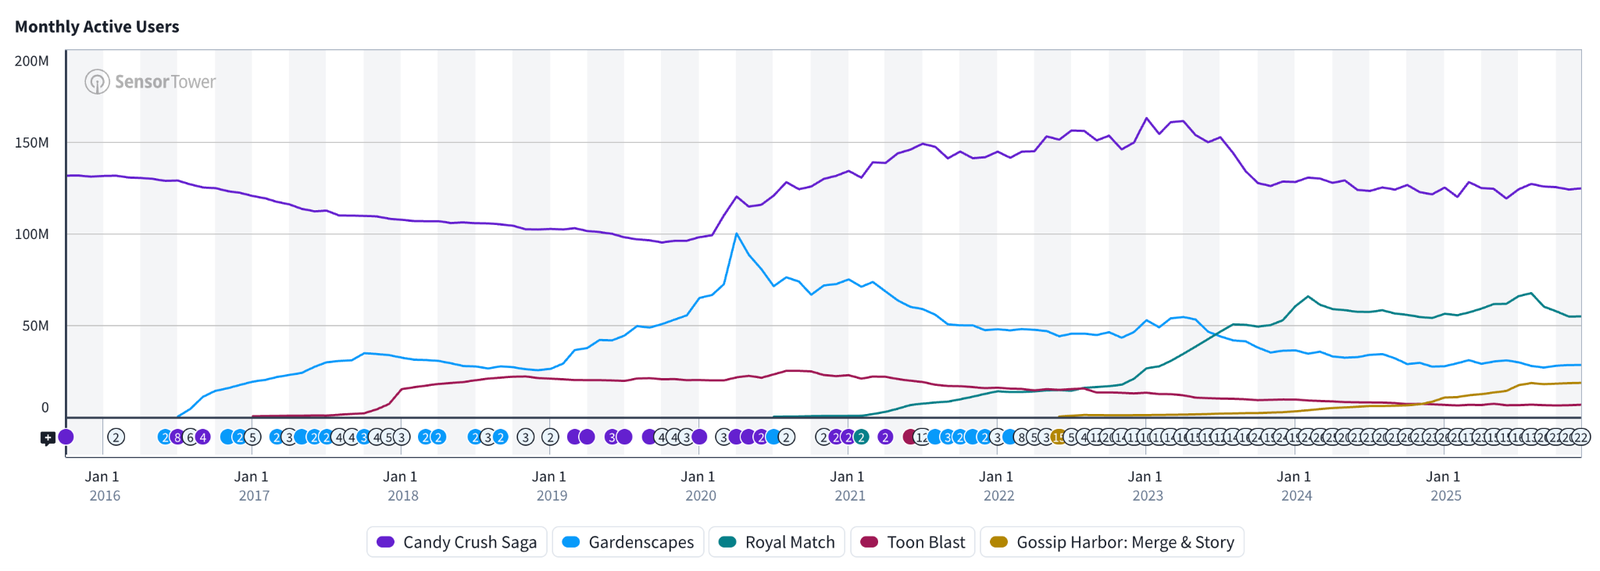Open the purple '3' event marker
The image size is (1600, 571).
coord(611,437)
